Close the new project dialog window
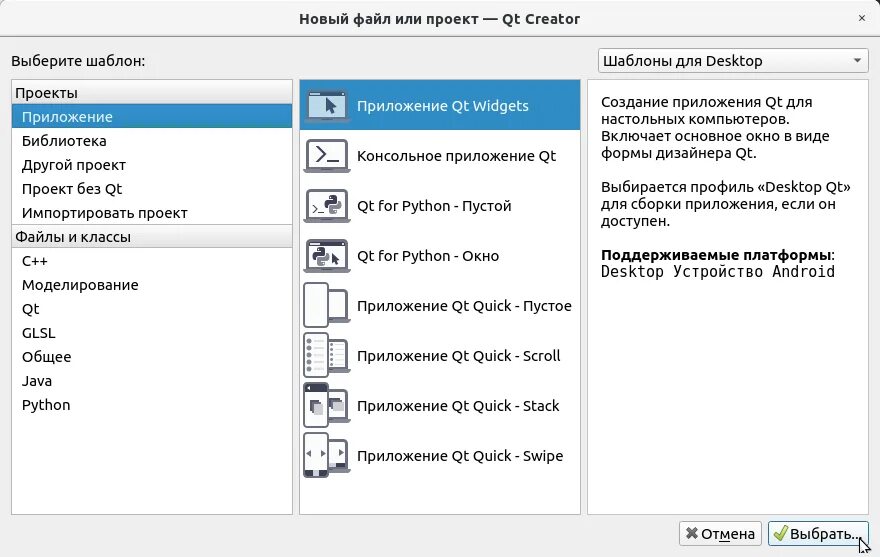Image resolution: width=880 pixels, height=557 pixels. pos(861,19)
